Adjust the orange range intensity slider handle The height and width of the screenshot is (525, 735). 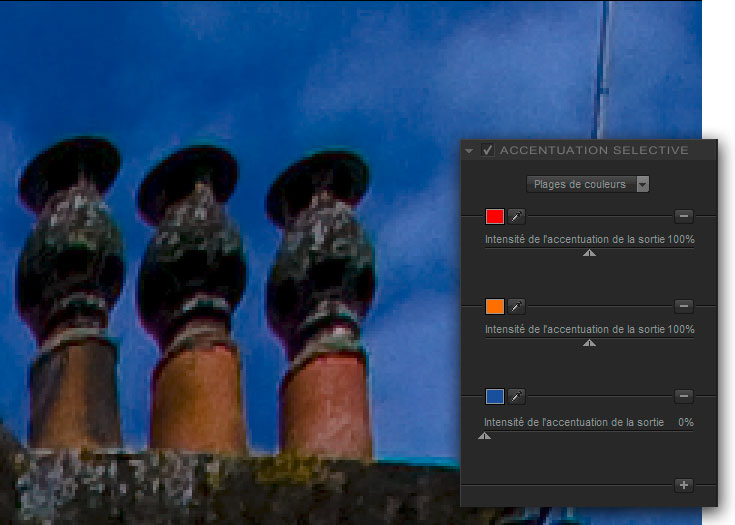click(589, 343)
